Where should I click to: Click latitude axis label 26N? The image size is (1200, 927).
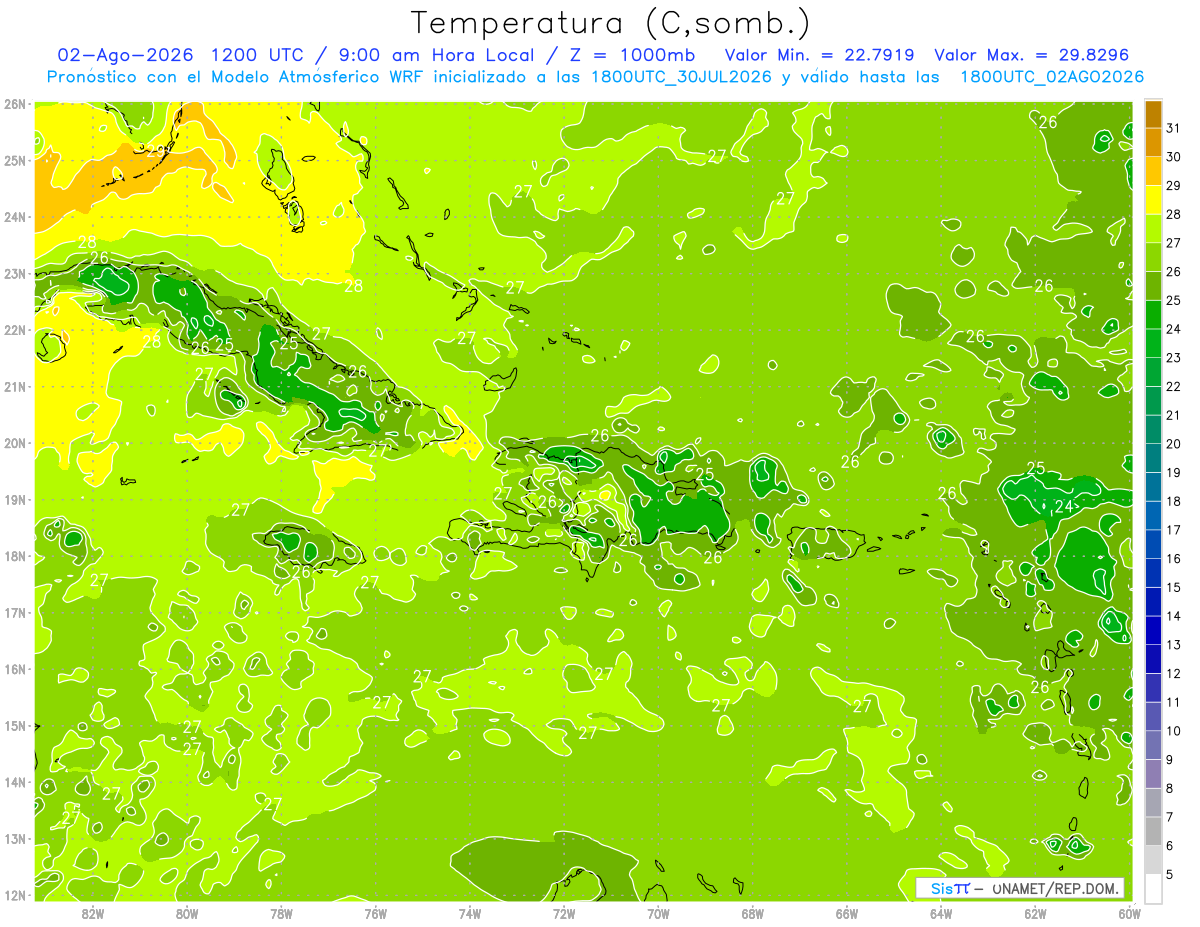[x=15, y=104]
